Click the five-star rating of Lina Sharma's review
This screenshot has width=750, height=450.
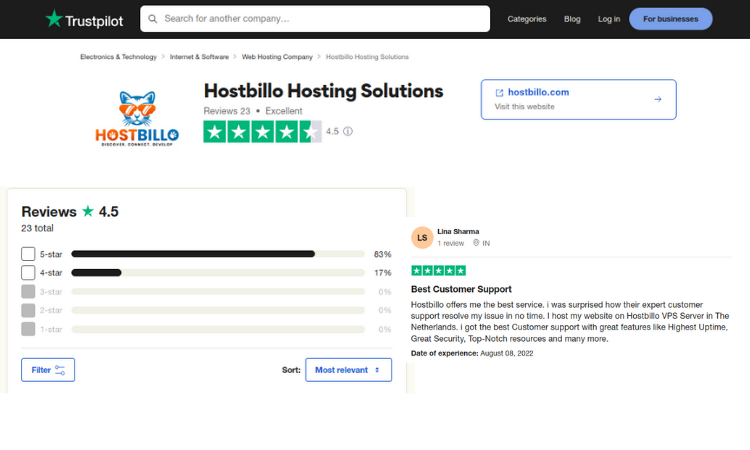coord(439,271)
